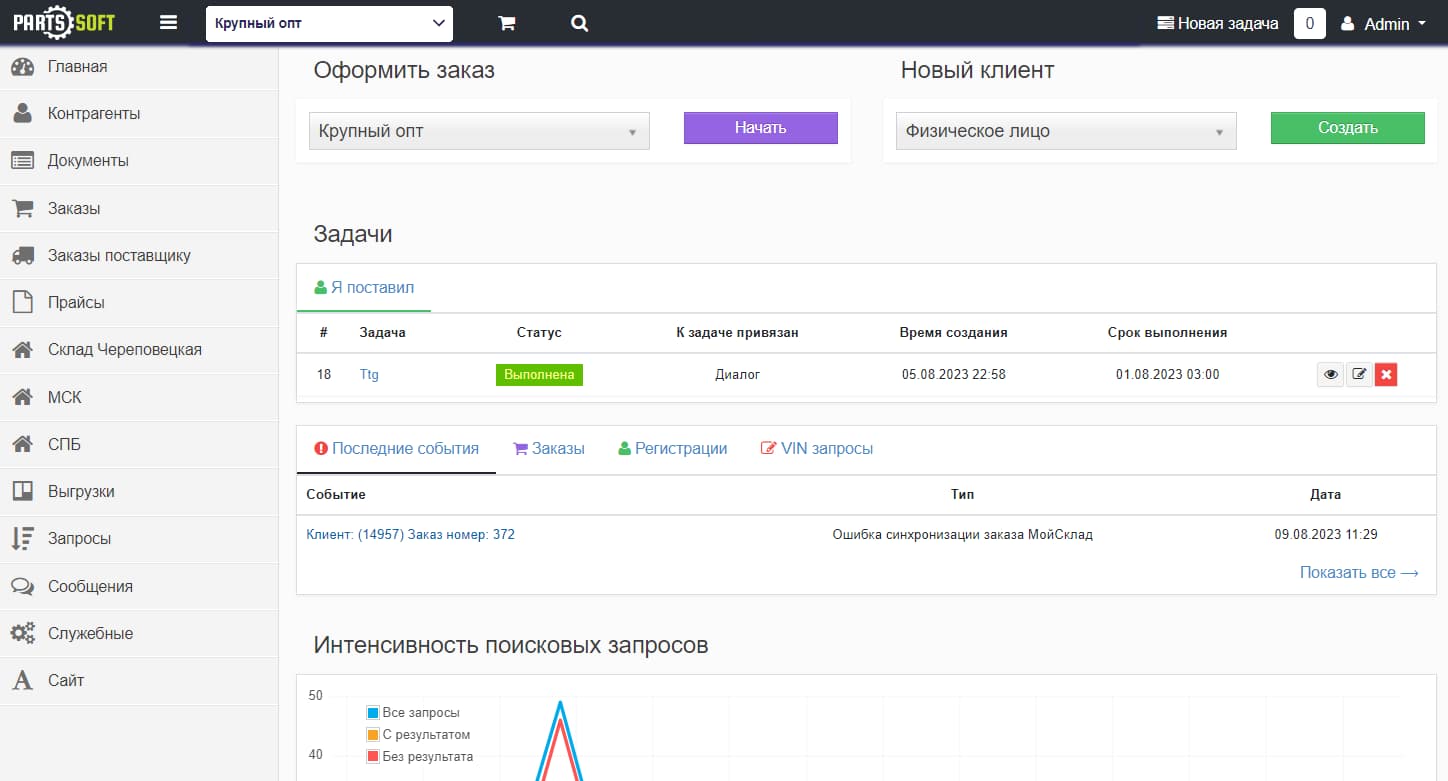1448x781 pixels.
Task: Open Заказы поставщику truck item
Action: coord(118,255)
